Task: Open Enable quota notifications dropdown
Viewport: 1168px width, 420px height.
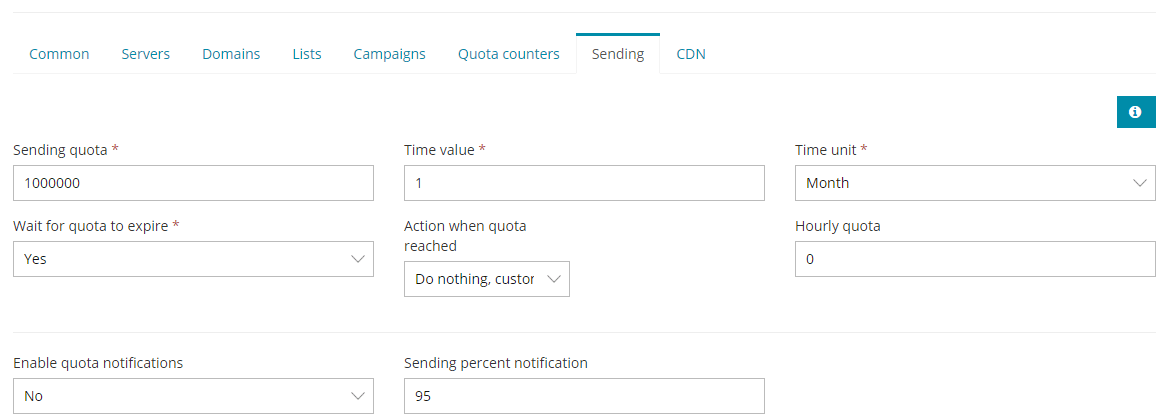Action: coord(193,396)
